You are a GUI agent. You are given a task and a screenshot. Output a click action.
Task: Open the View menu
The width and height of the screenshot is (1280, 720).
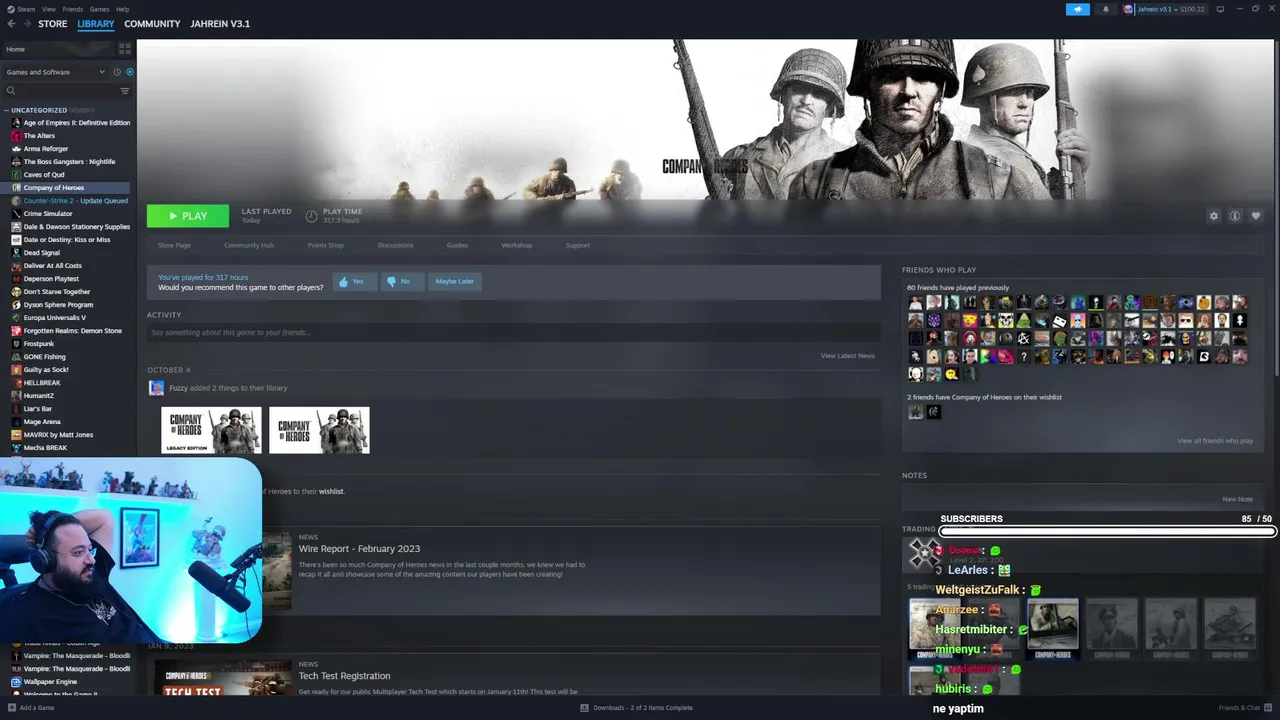(x=49, y=9)
